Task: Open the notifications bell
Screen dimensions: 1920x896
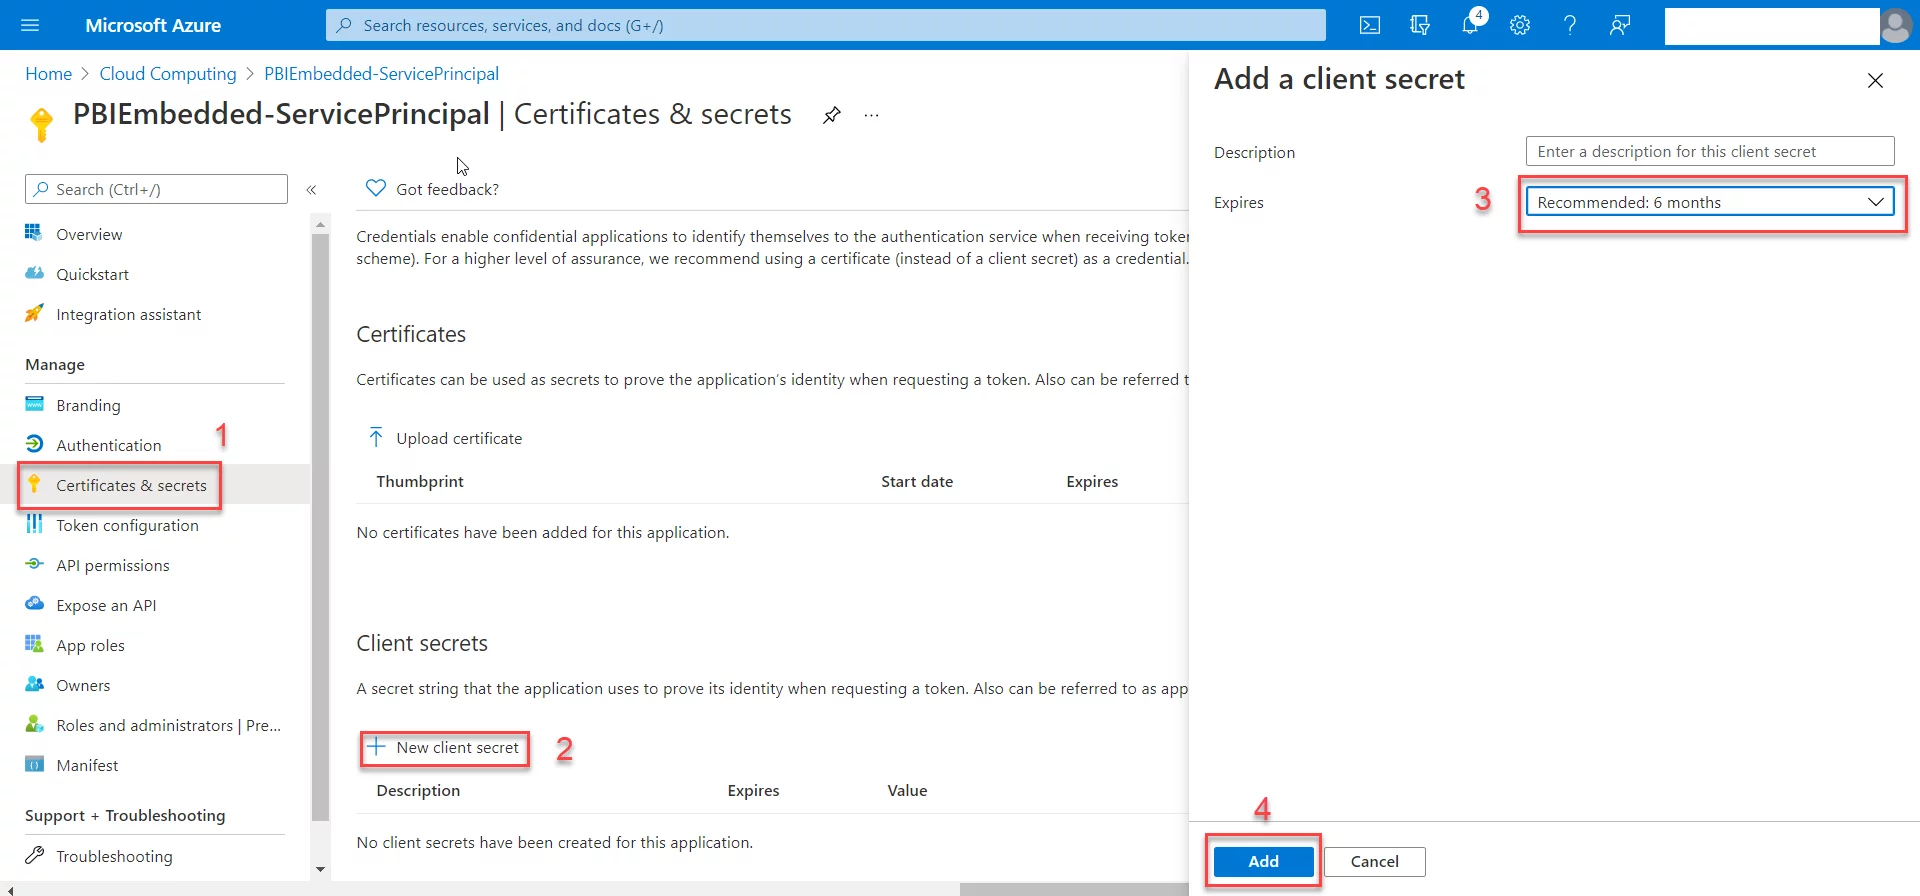Action: (1470, 25)
